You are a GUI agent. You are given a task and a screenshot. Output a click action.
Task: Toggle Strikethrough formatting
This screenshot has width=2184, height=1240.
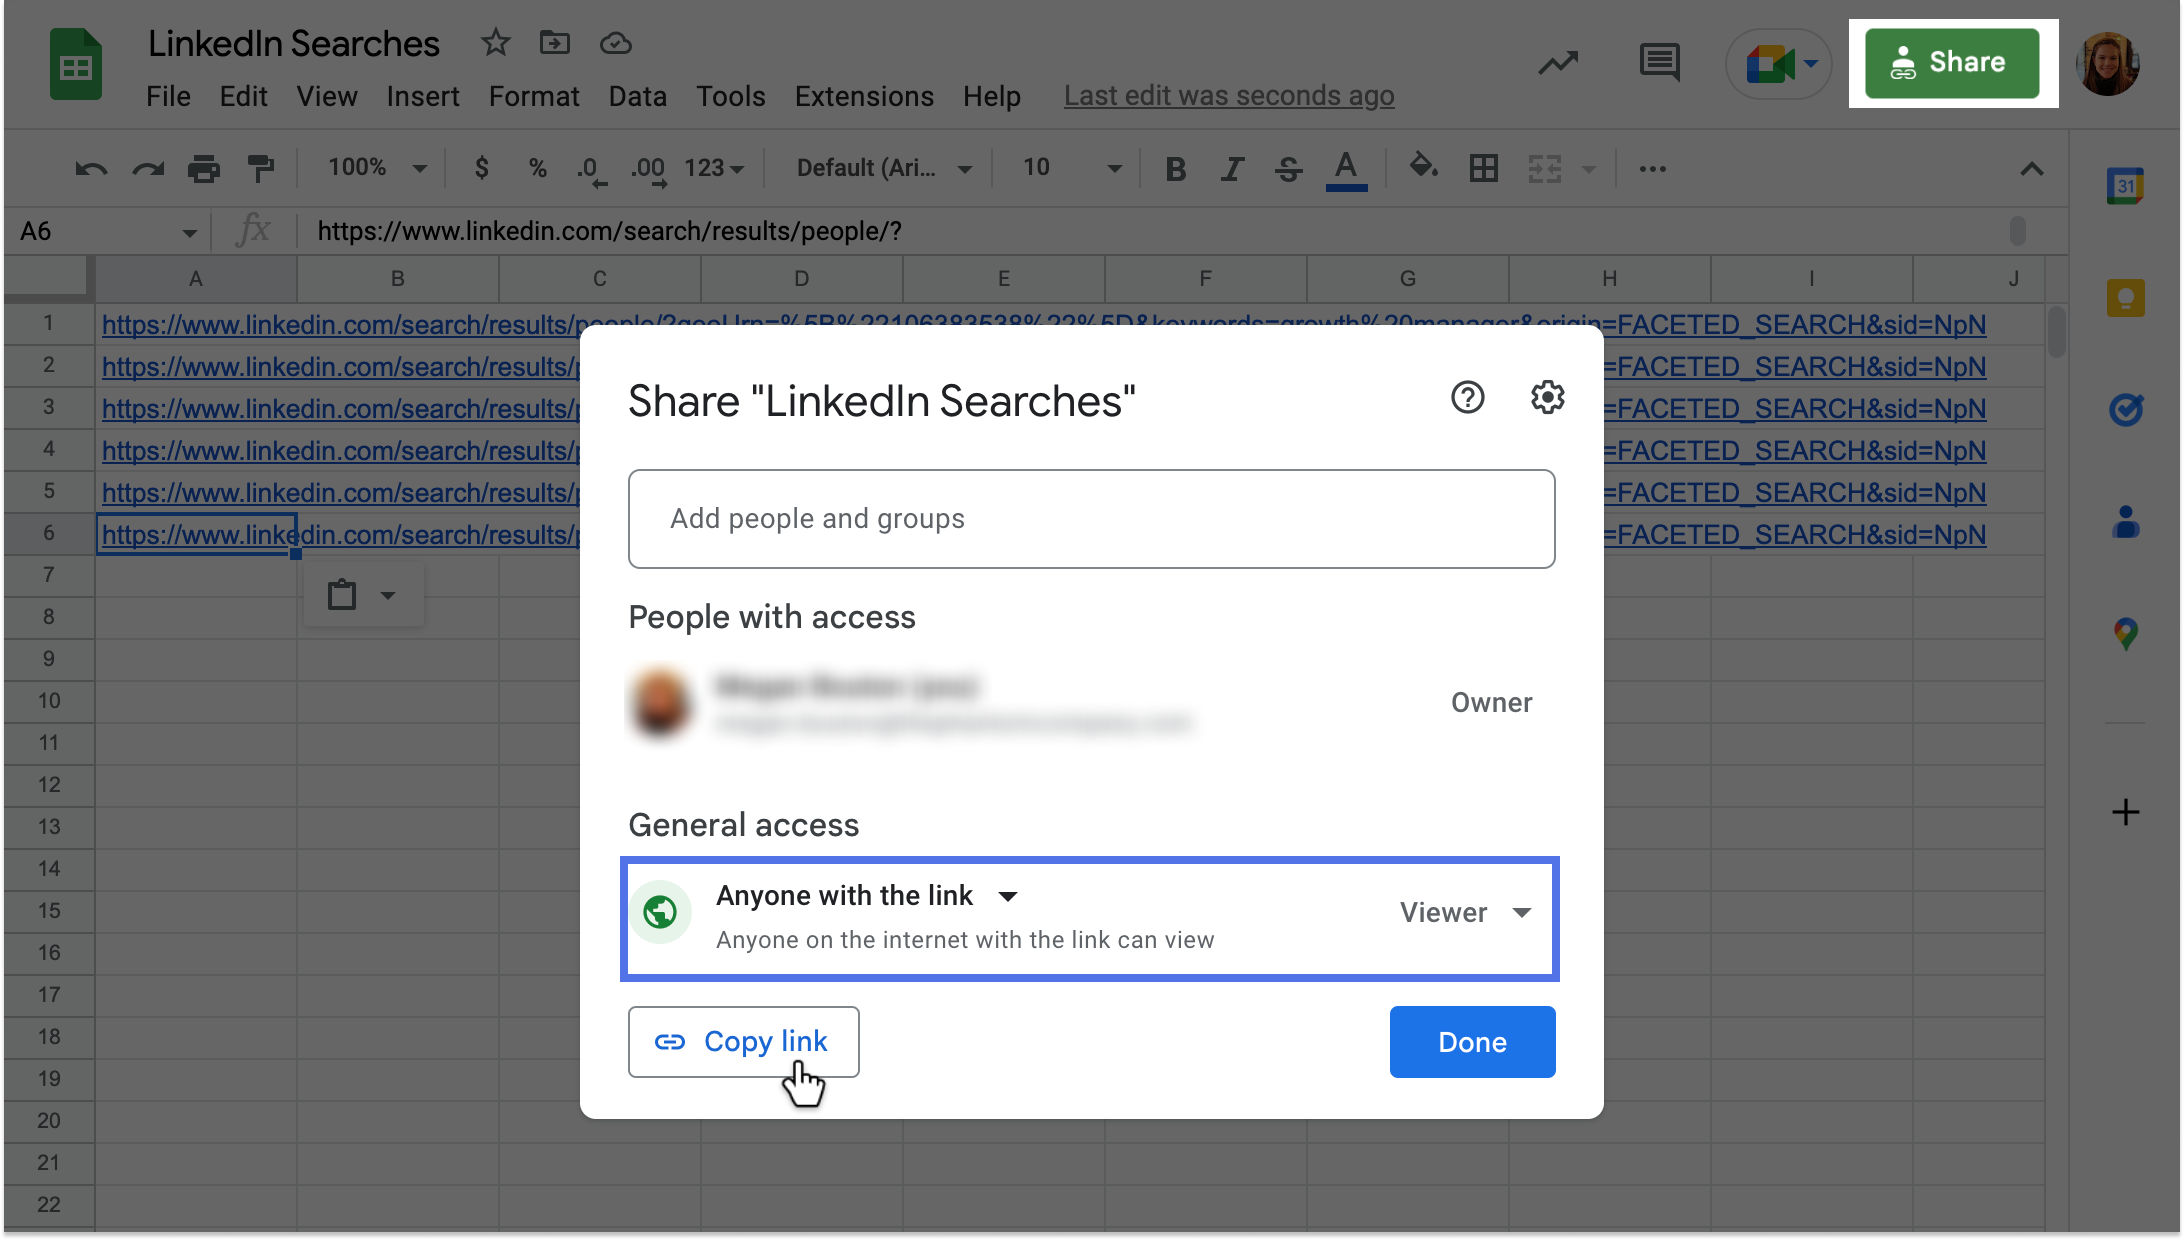1289,169
